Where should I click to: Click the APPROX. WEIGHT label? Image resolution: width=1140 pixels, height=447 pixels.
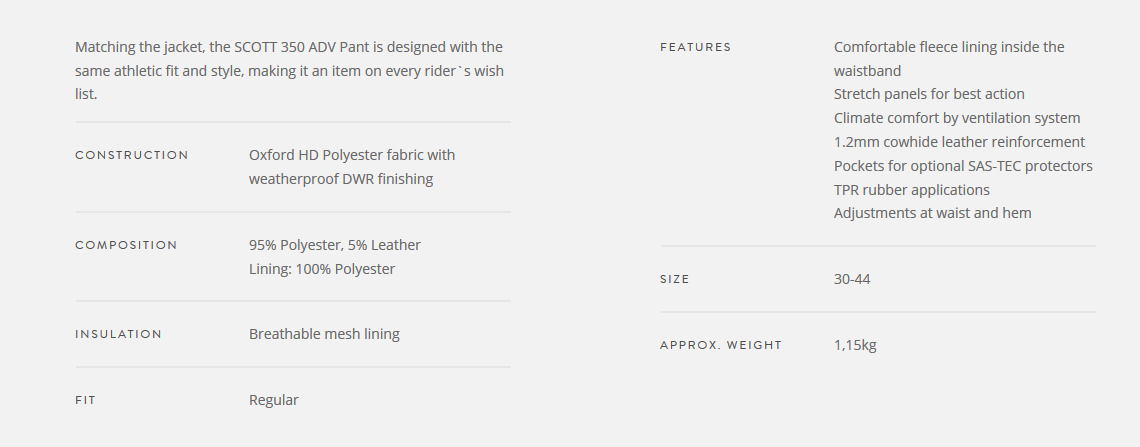[x=721, y=345]
